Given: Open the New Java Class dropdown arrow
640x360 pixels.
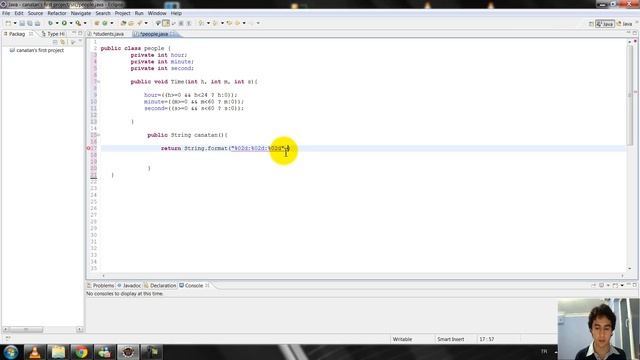Looking at the screenshot, I should click(x=112, y=23).
